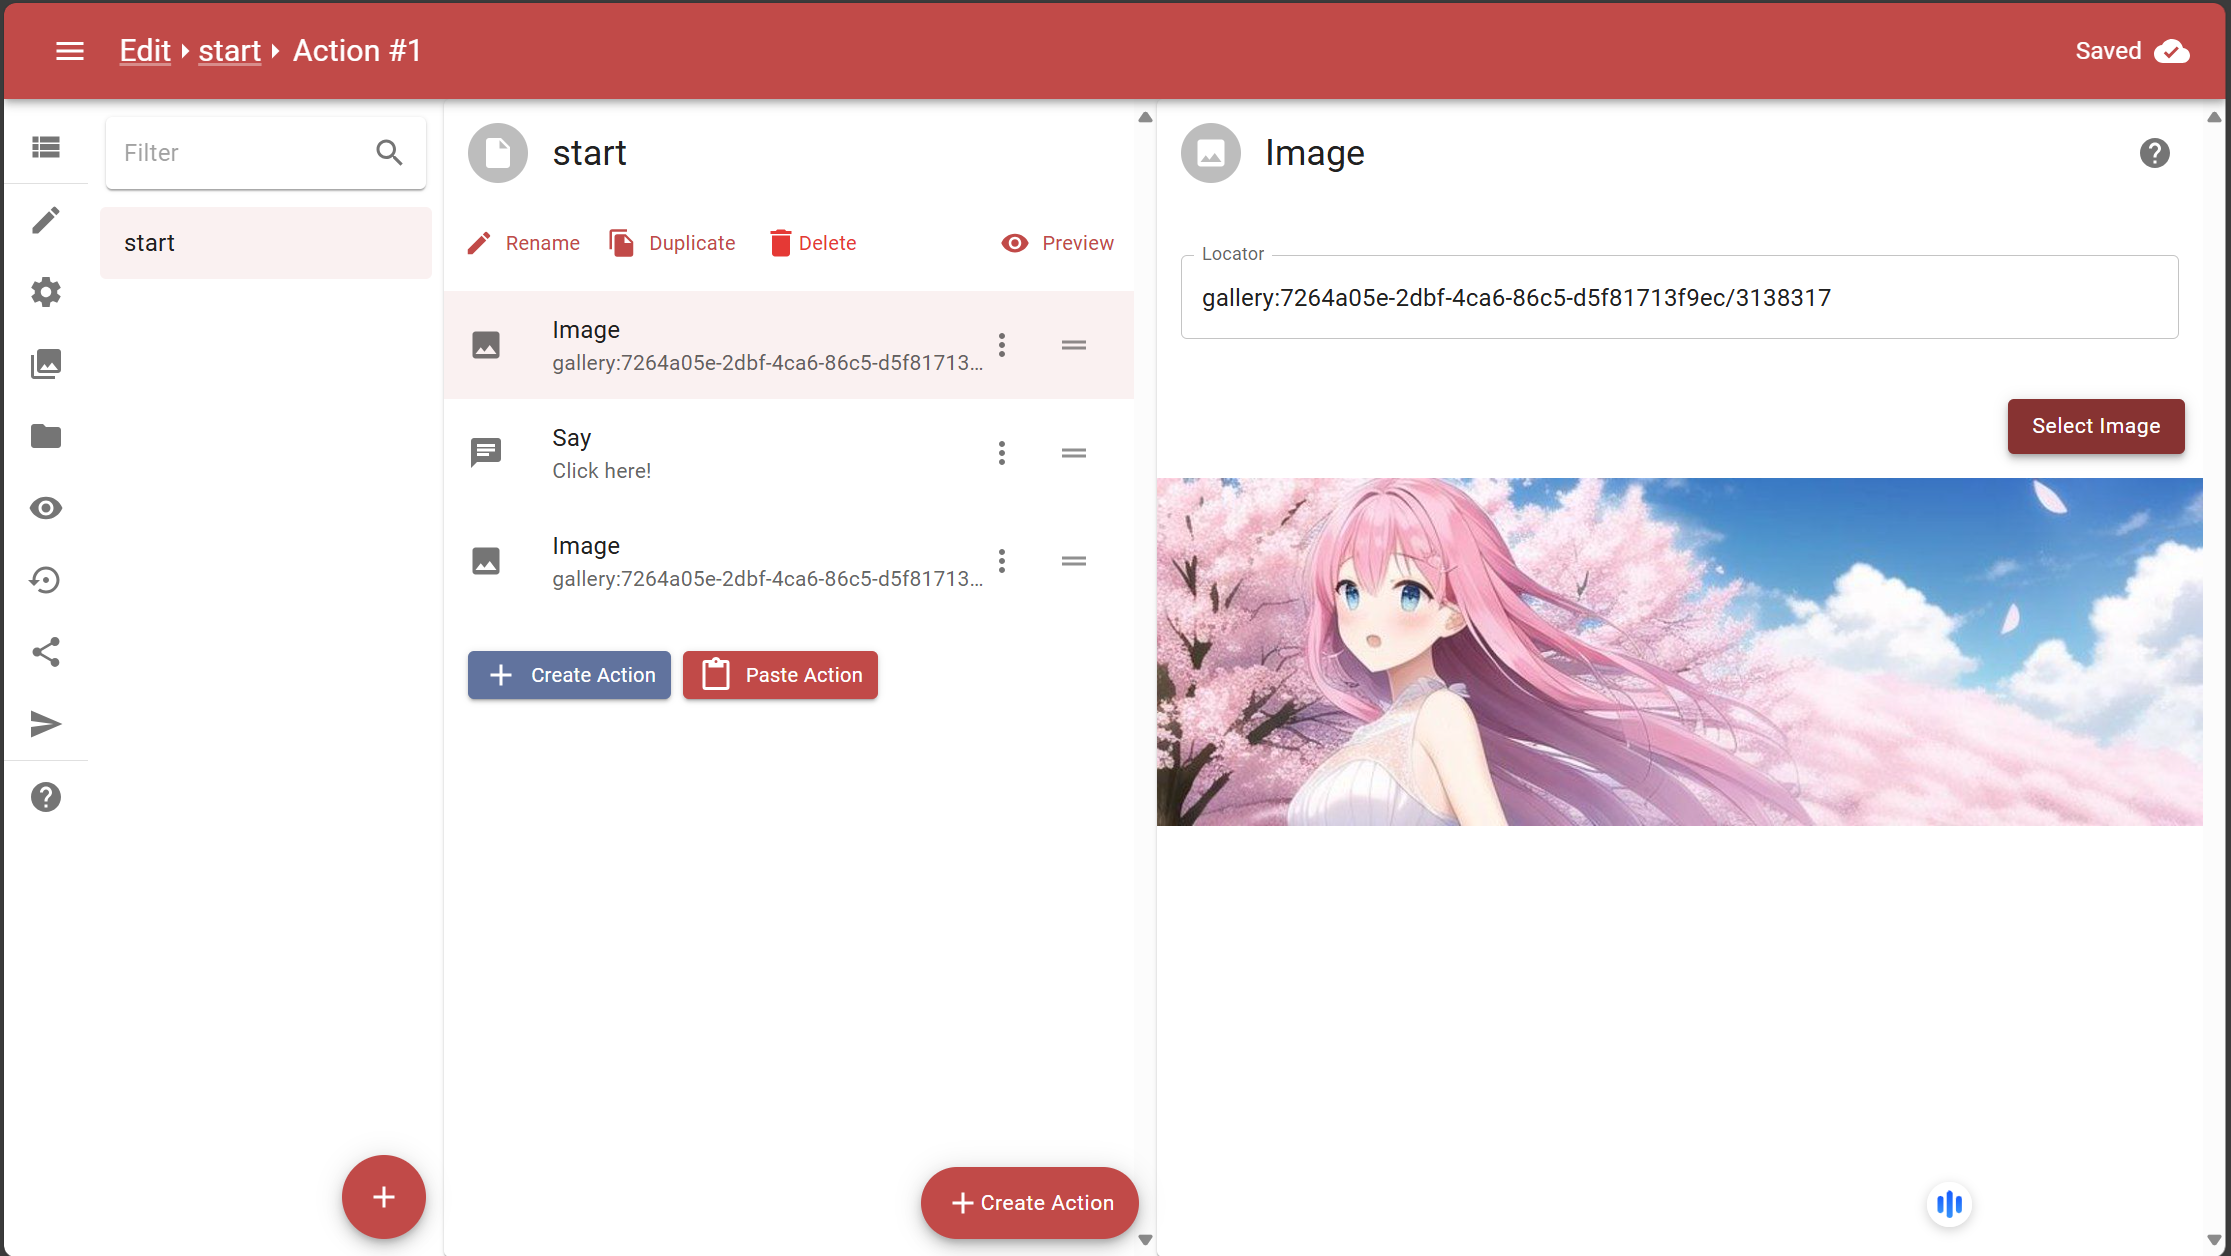The image size is (2231, 1256).
Task: Click the start breadcrumb link
Action: [x=229, y=51]
